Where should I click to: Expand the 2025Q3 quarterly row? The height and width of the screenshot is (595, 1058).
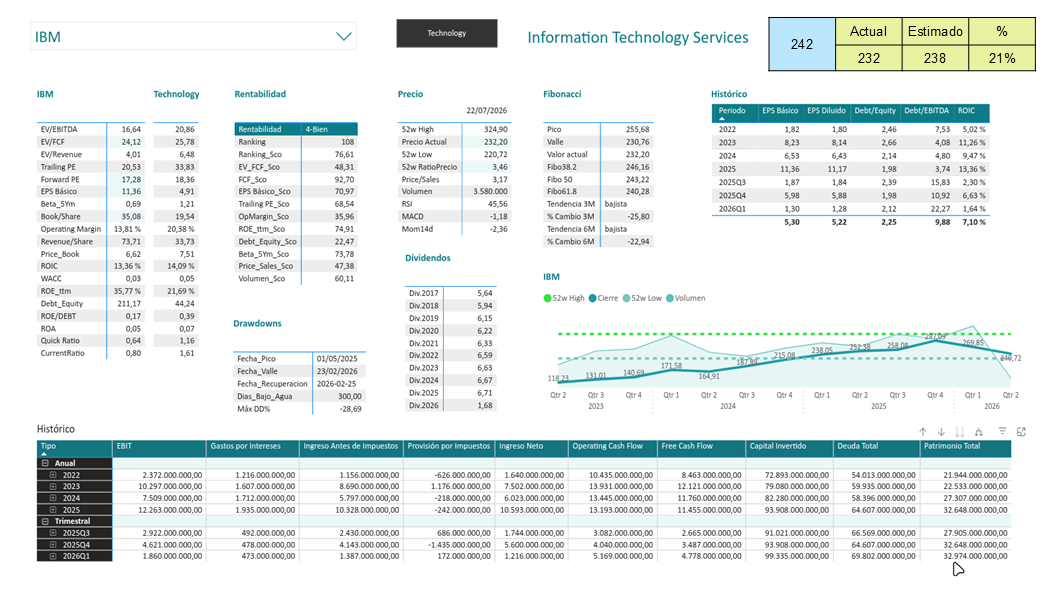[x=53, y=533]
